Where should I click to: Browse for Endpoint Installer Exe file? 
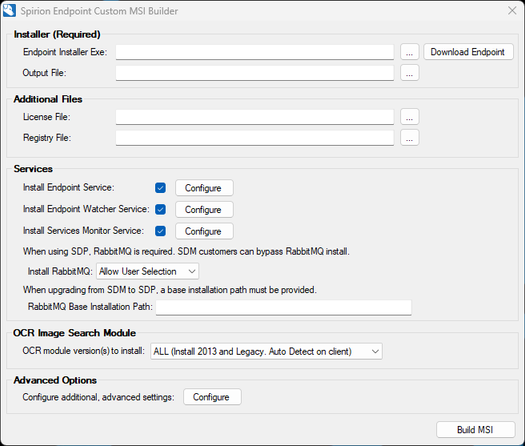pos(409,52)
